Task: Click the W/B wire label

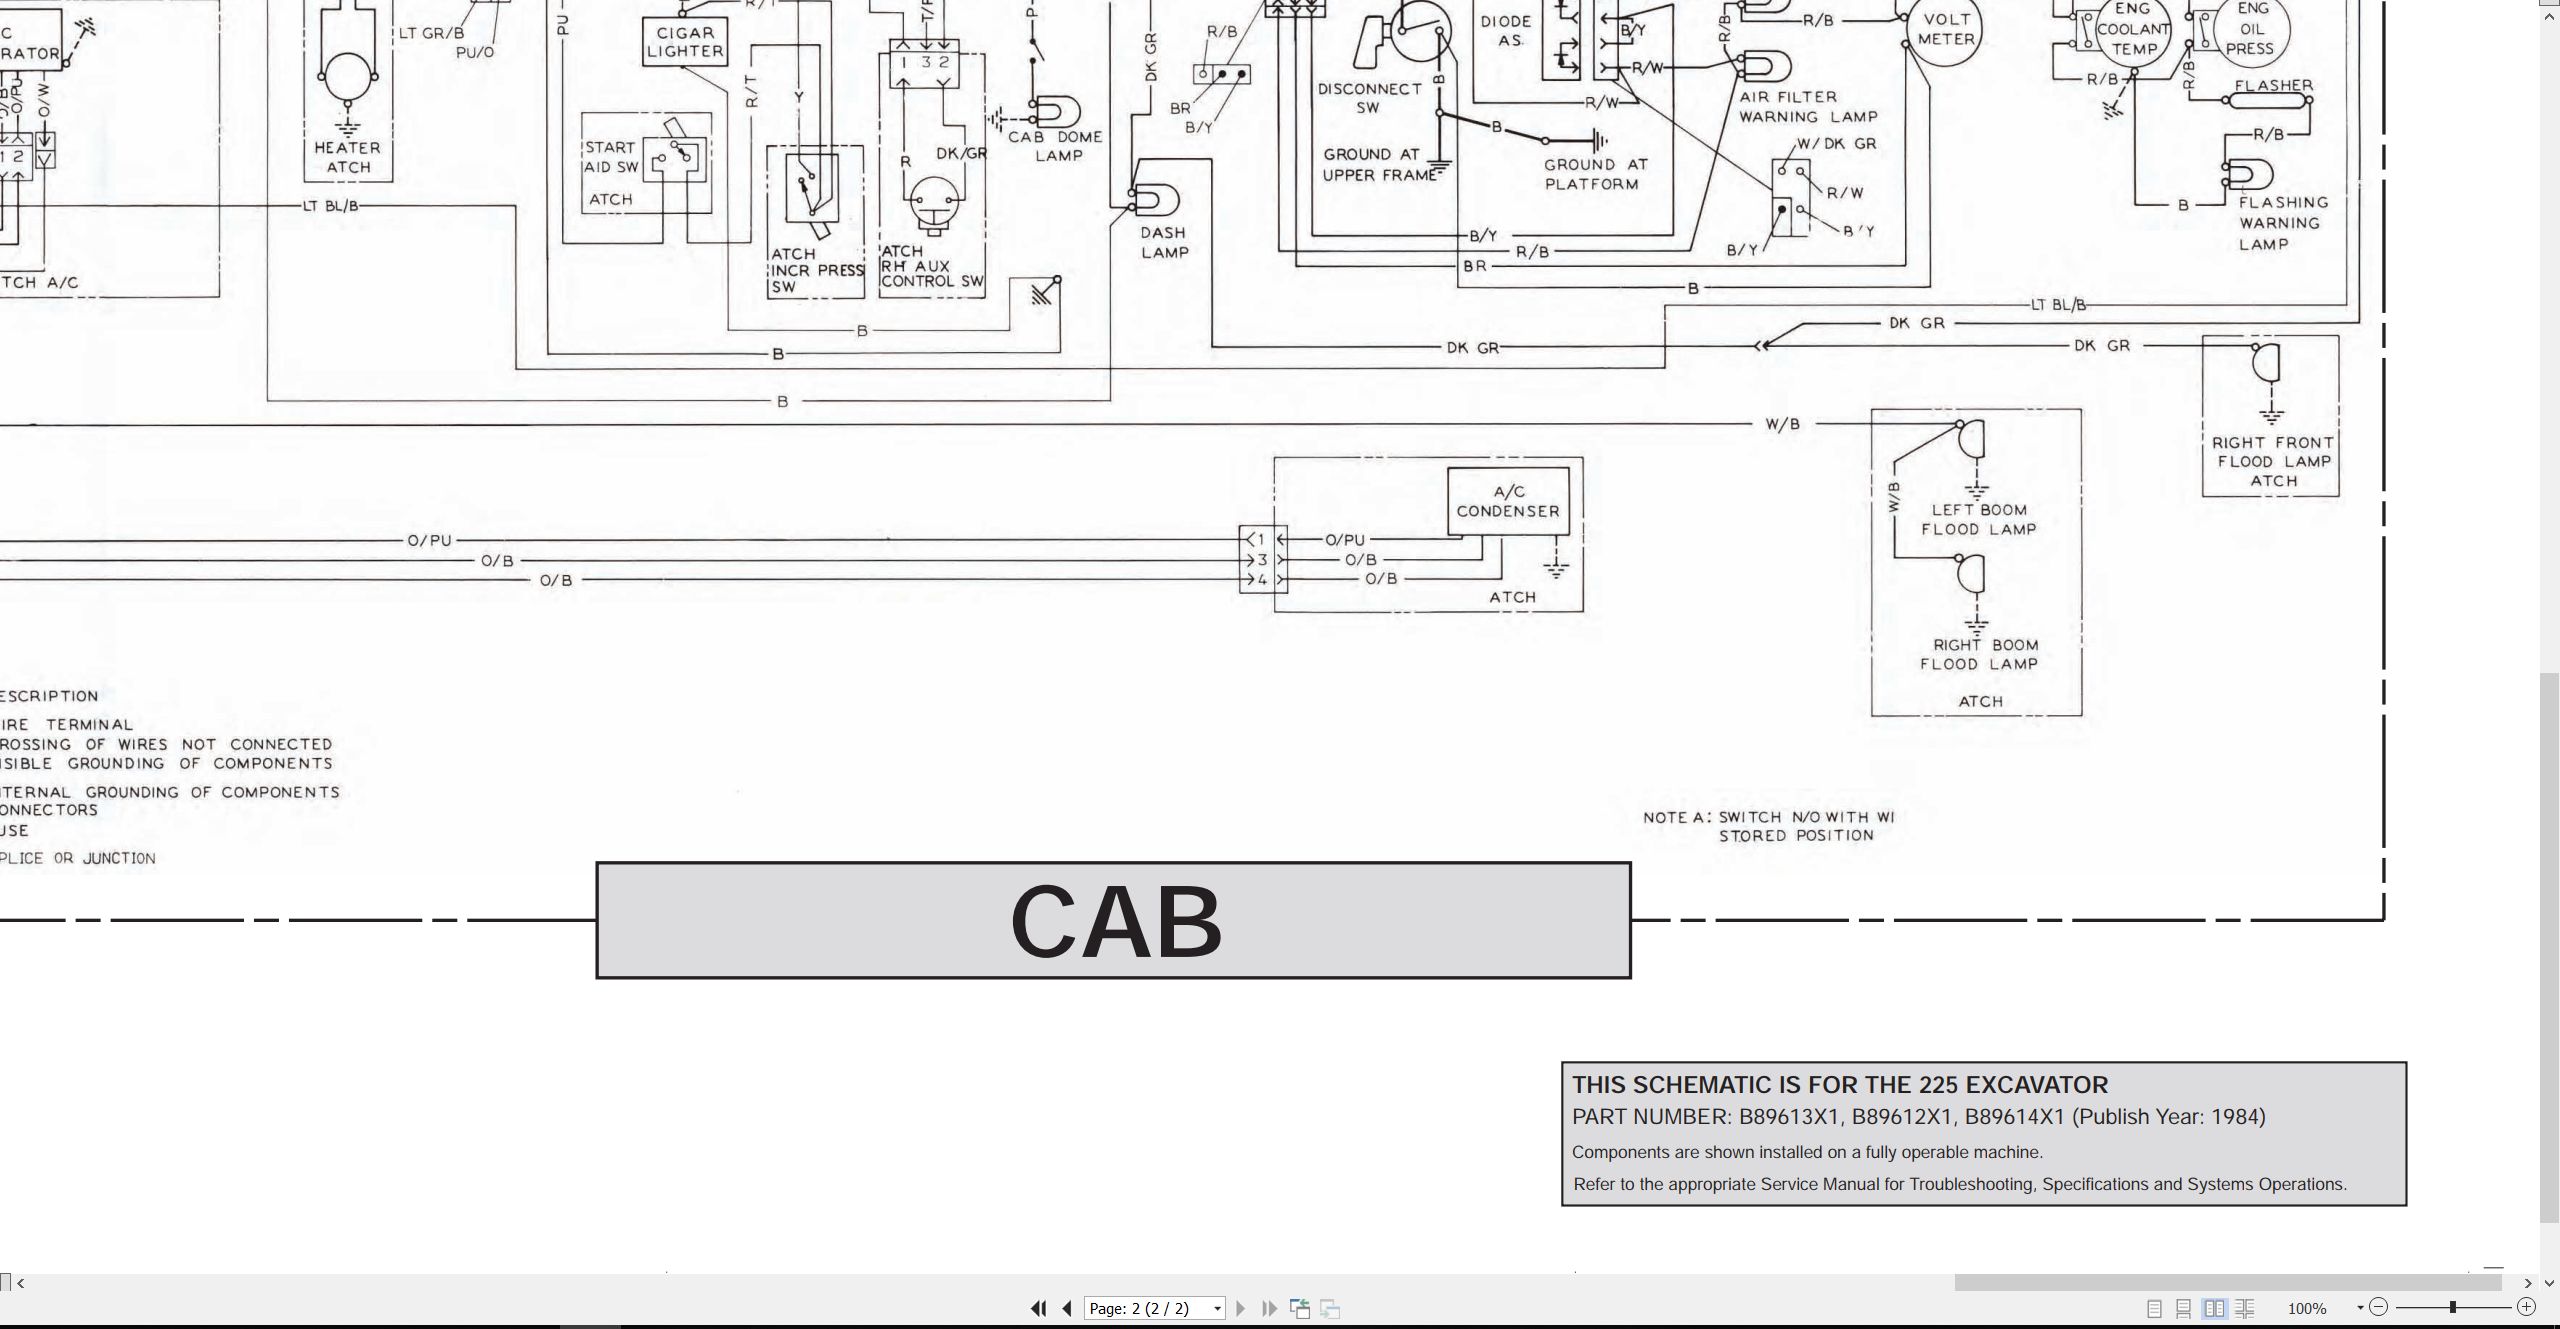Action: [x=1782, y=424]
